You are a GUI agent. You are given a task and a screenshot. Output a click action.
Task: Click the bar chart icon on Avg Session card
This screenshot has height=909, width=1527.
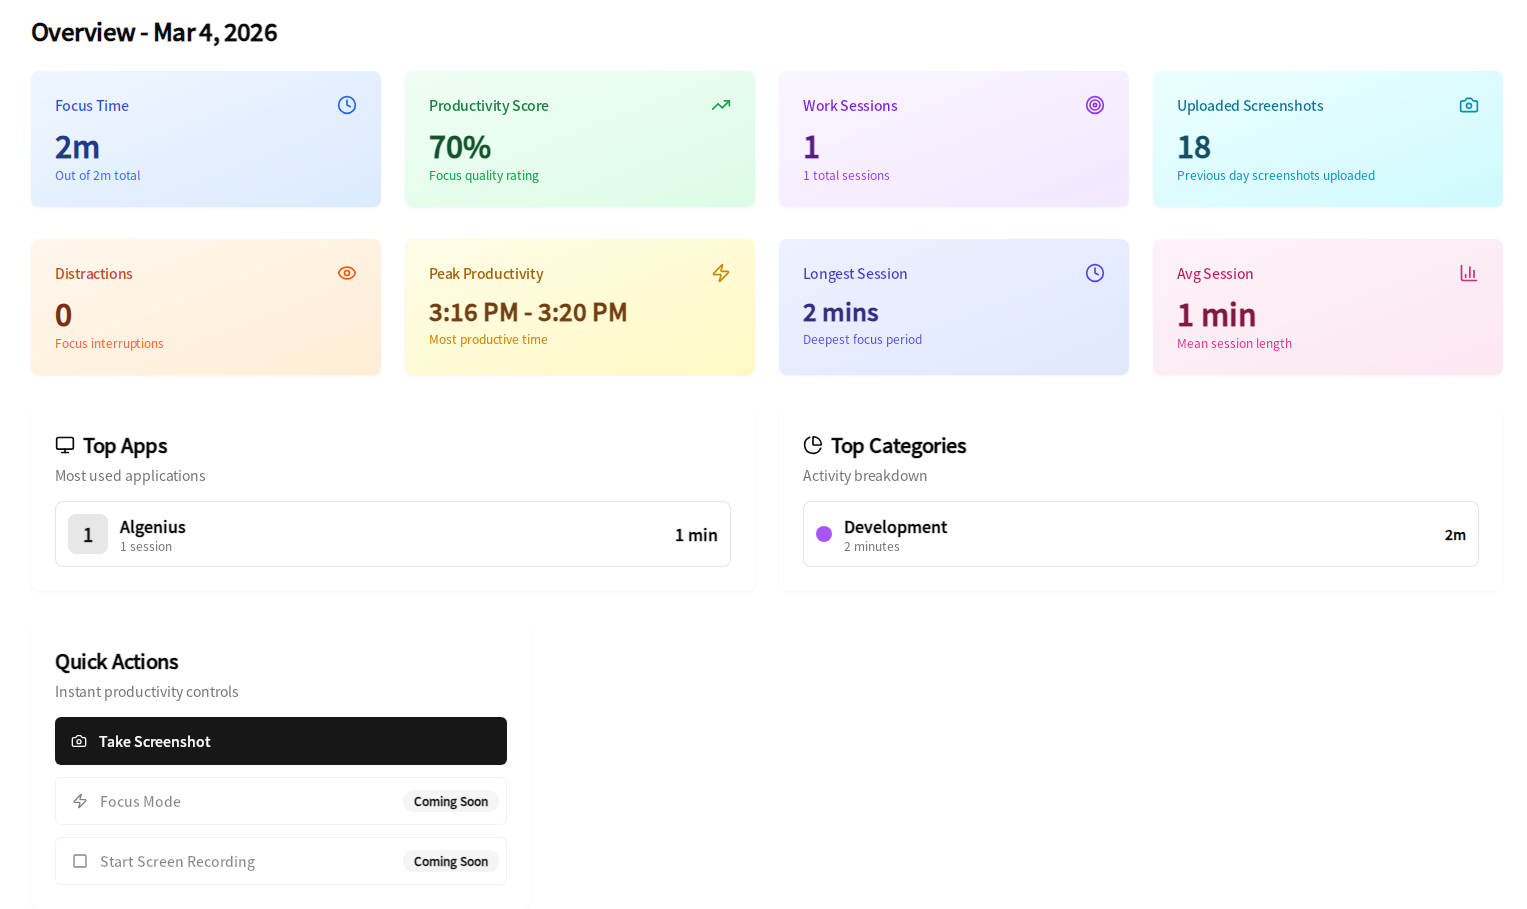[1469, 272]
